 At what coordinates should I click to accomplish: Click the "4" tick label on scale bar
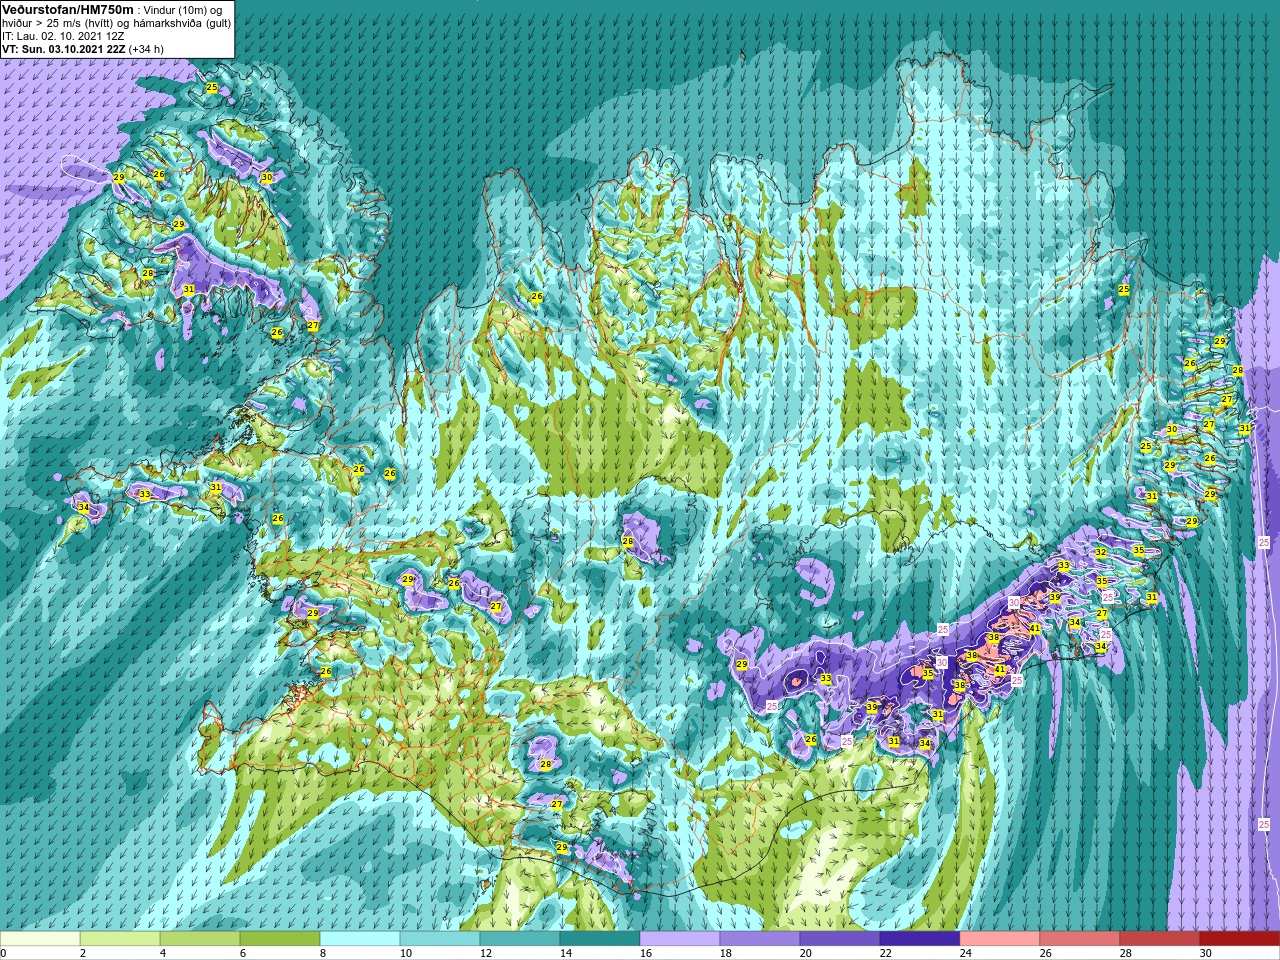[x=162, y=953]
